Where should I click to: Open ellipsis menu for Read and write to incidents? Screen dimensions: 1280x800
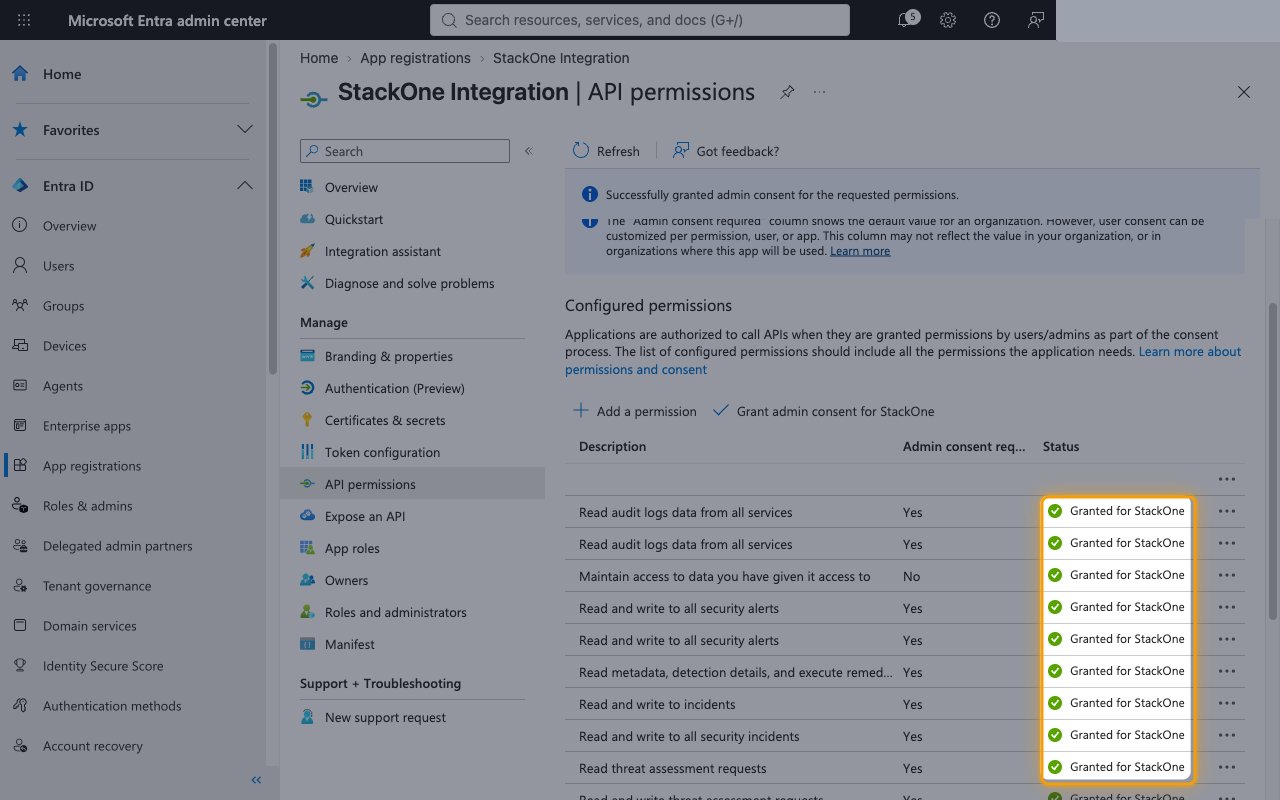point(1227,703)
